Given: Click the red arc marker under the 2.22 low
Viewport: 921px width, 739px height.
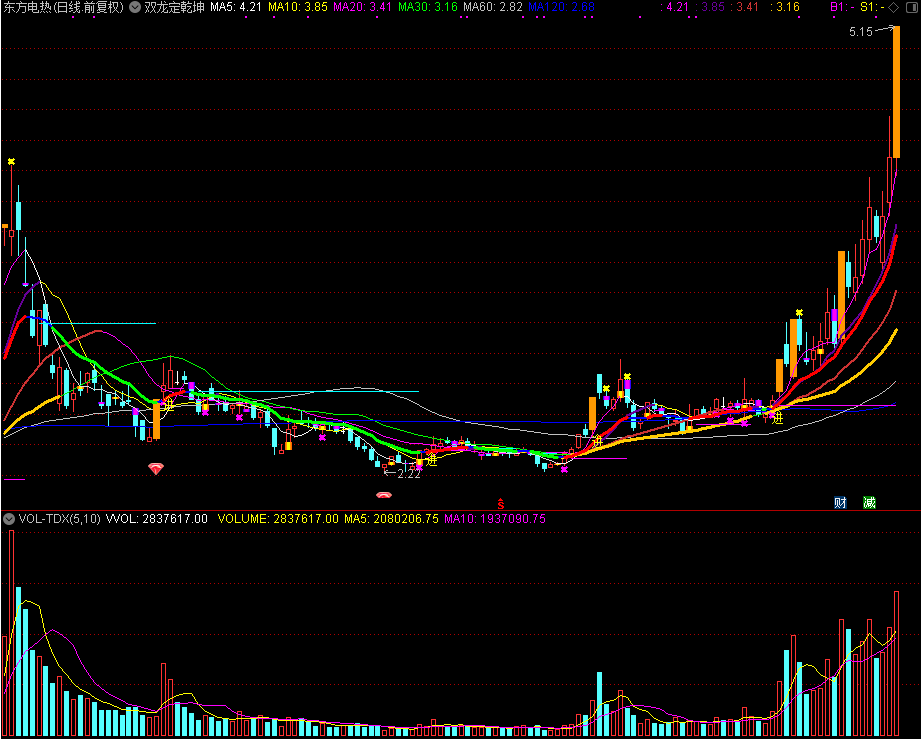Looking at the screenshot, I should point(384,495).
